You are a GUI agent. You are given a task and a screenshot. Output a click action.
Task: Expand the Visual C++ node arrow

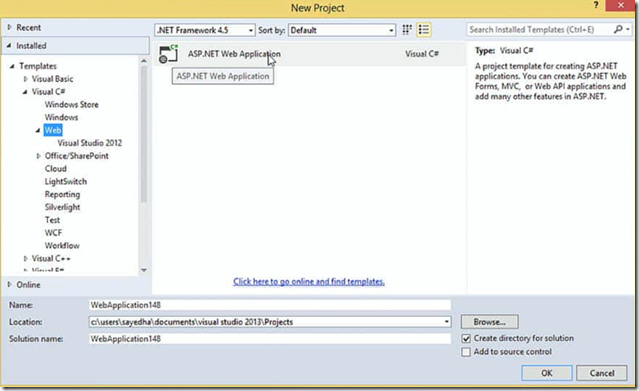pyautogui.click(x=25, y=258)
